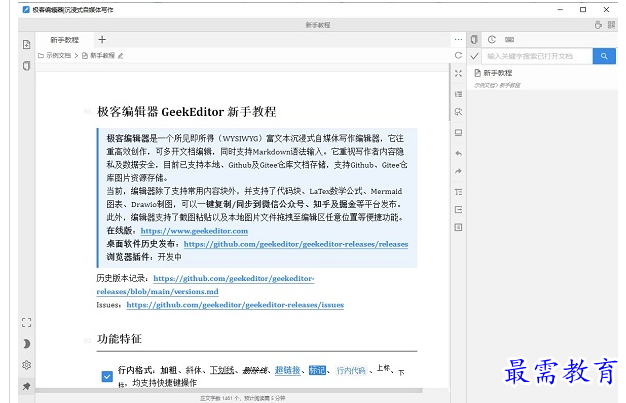
Task: Open settings with the gear icon
Action: click(x=26, y=365)
